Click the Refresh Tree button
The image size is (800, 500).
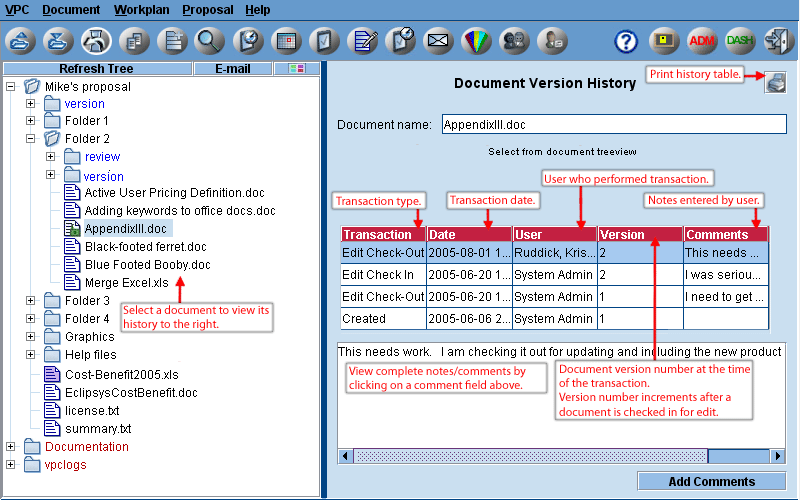coord(97,68)
